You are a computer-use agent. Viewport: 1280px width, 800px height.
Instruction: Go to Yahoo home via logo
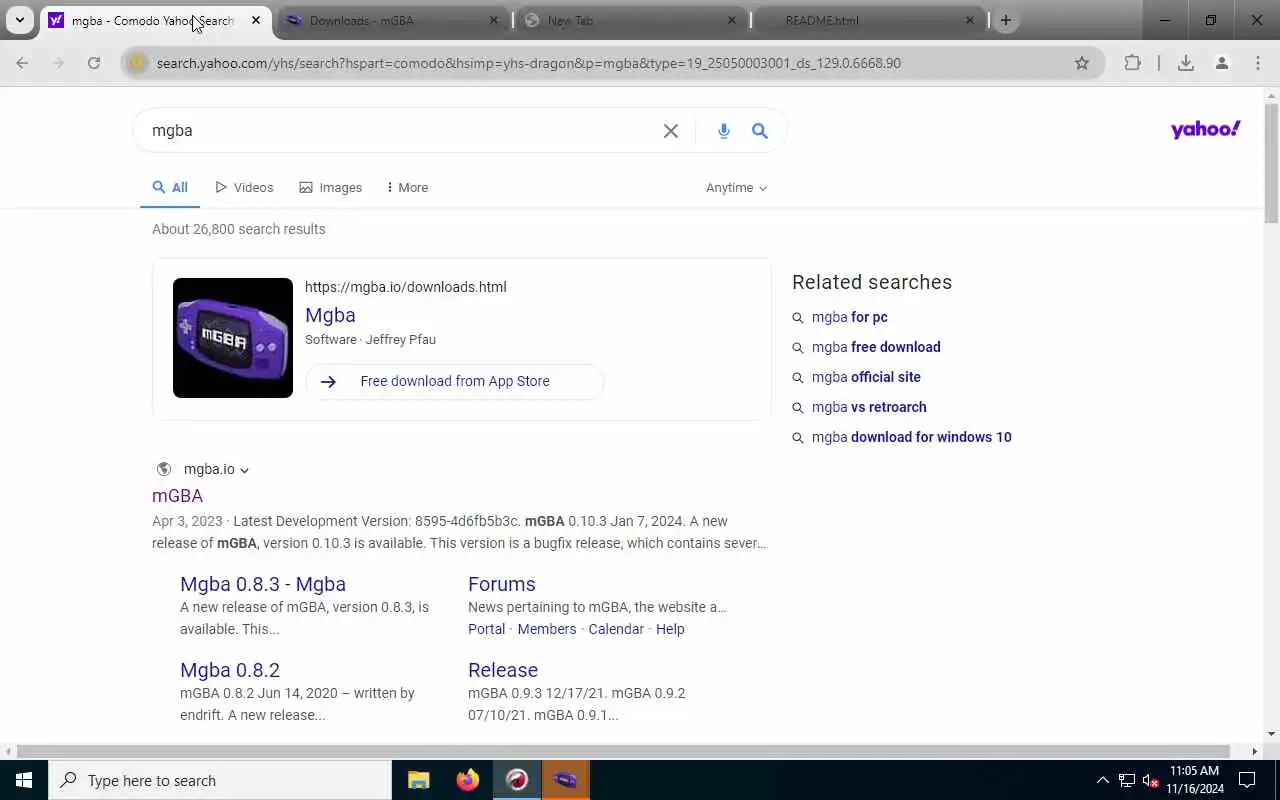pyautogui.click(x=1206, y=129)
